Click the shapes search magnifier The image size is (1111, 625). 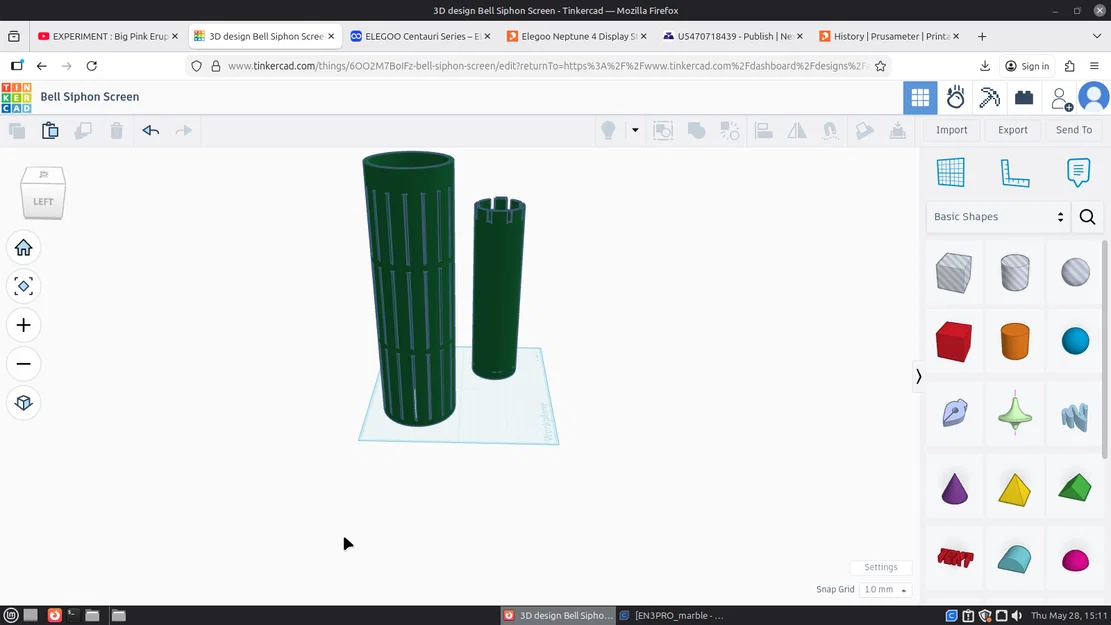[1087, 217]
